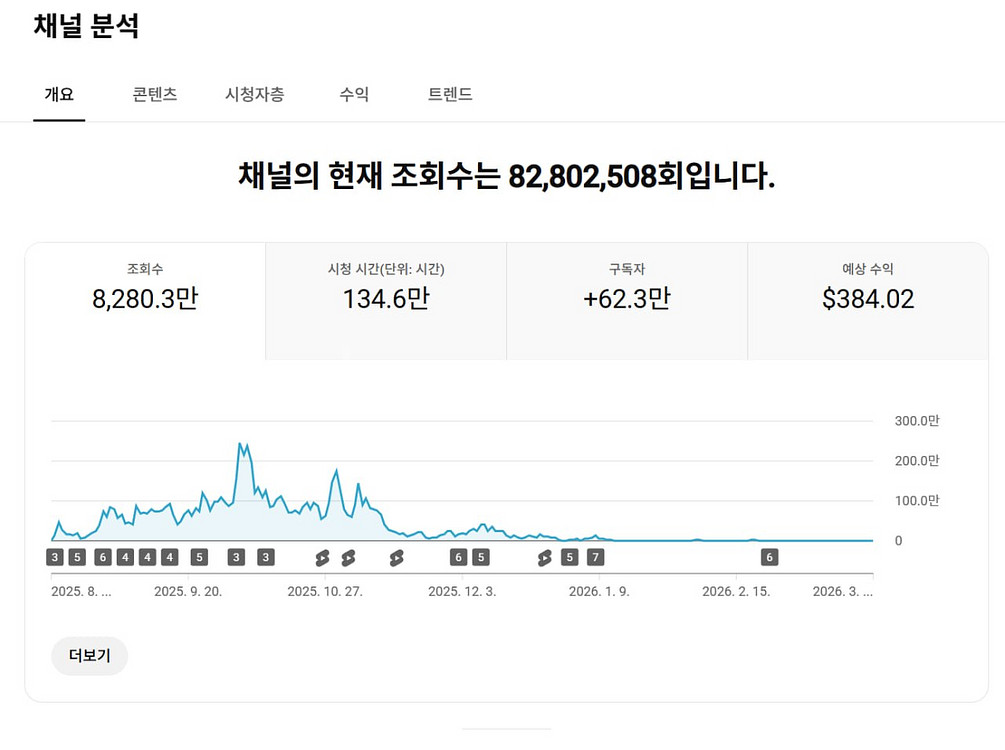Click the Shorts marker directly above the 2025. 10. 27. label

point(322,557)
